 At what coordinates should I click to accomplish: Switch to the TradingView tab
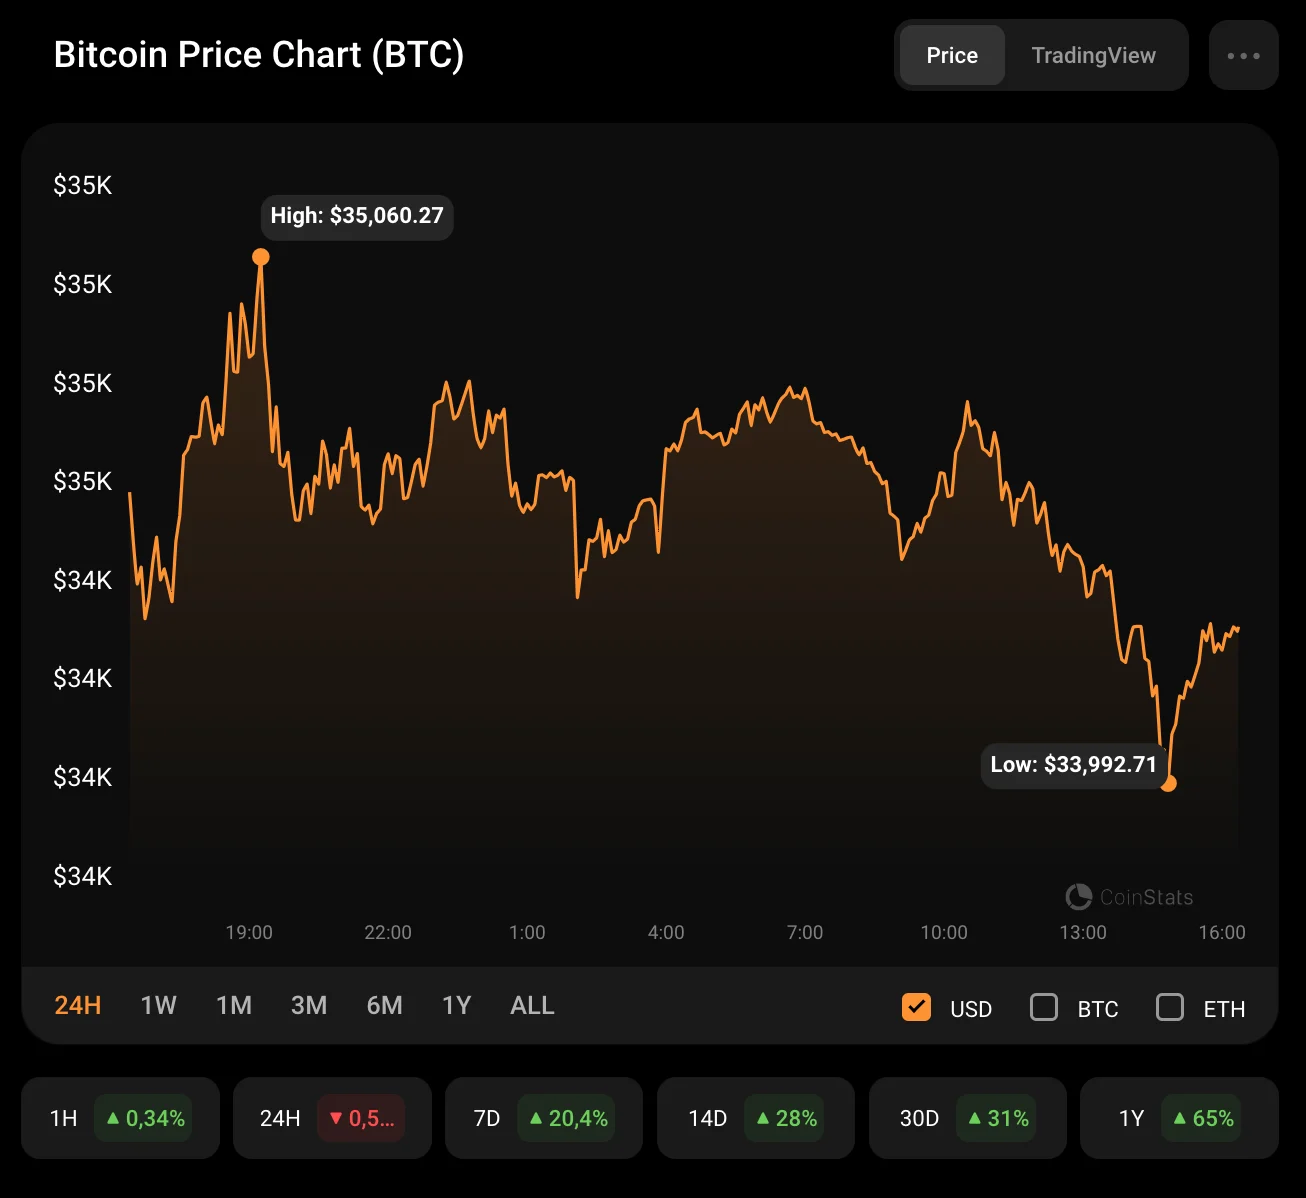[x=1093, y=56]
